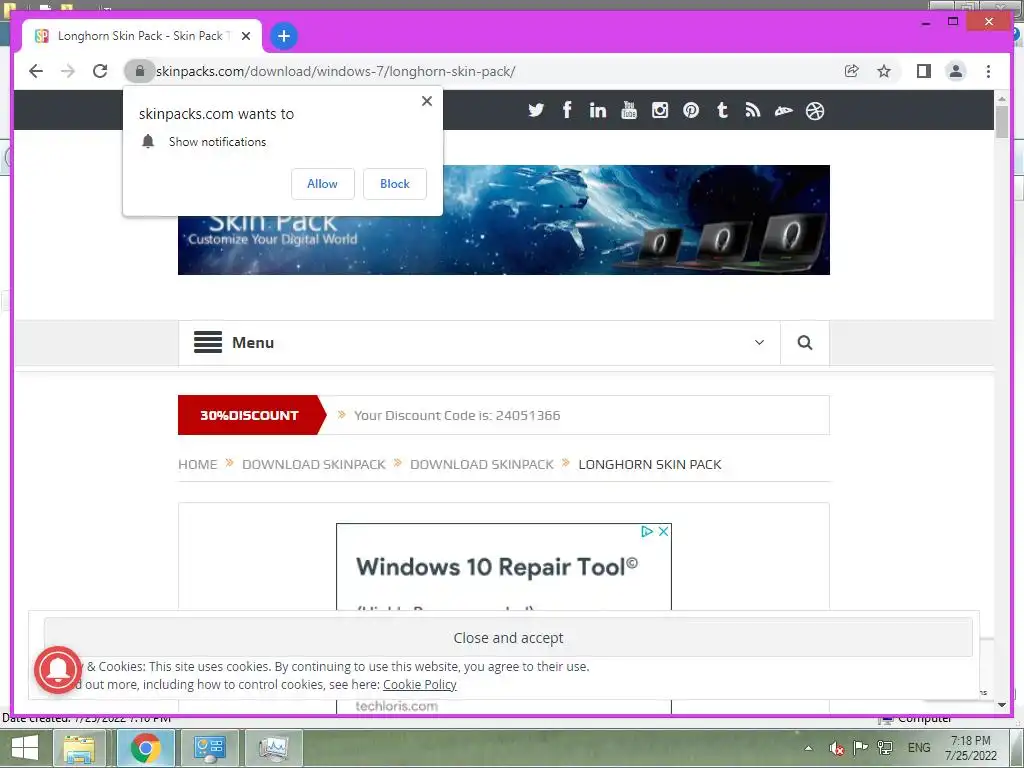Select the Longhorn Skin Pack tab
1024x768 pixels.
(x=142, y=36)
